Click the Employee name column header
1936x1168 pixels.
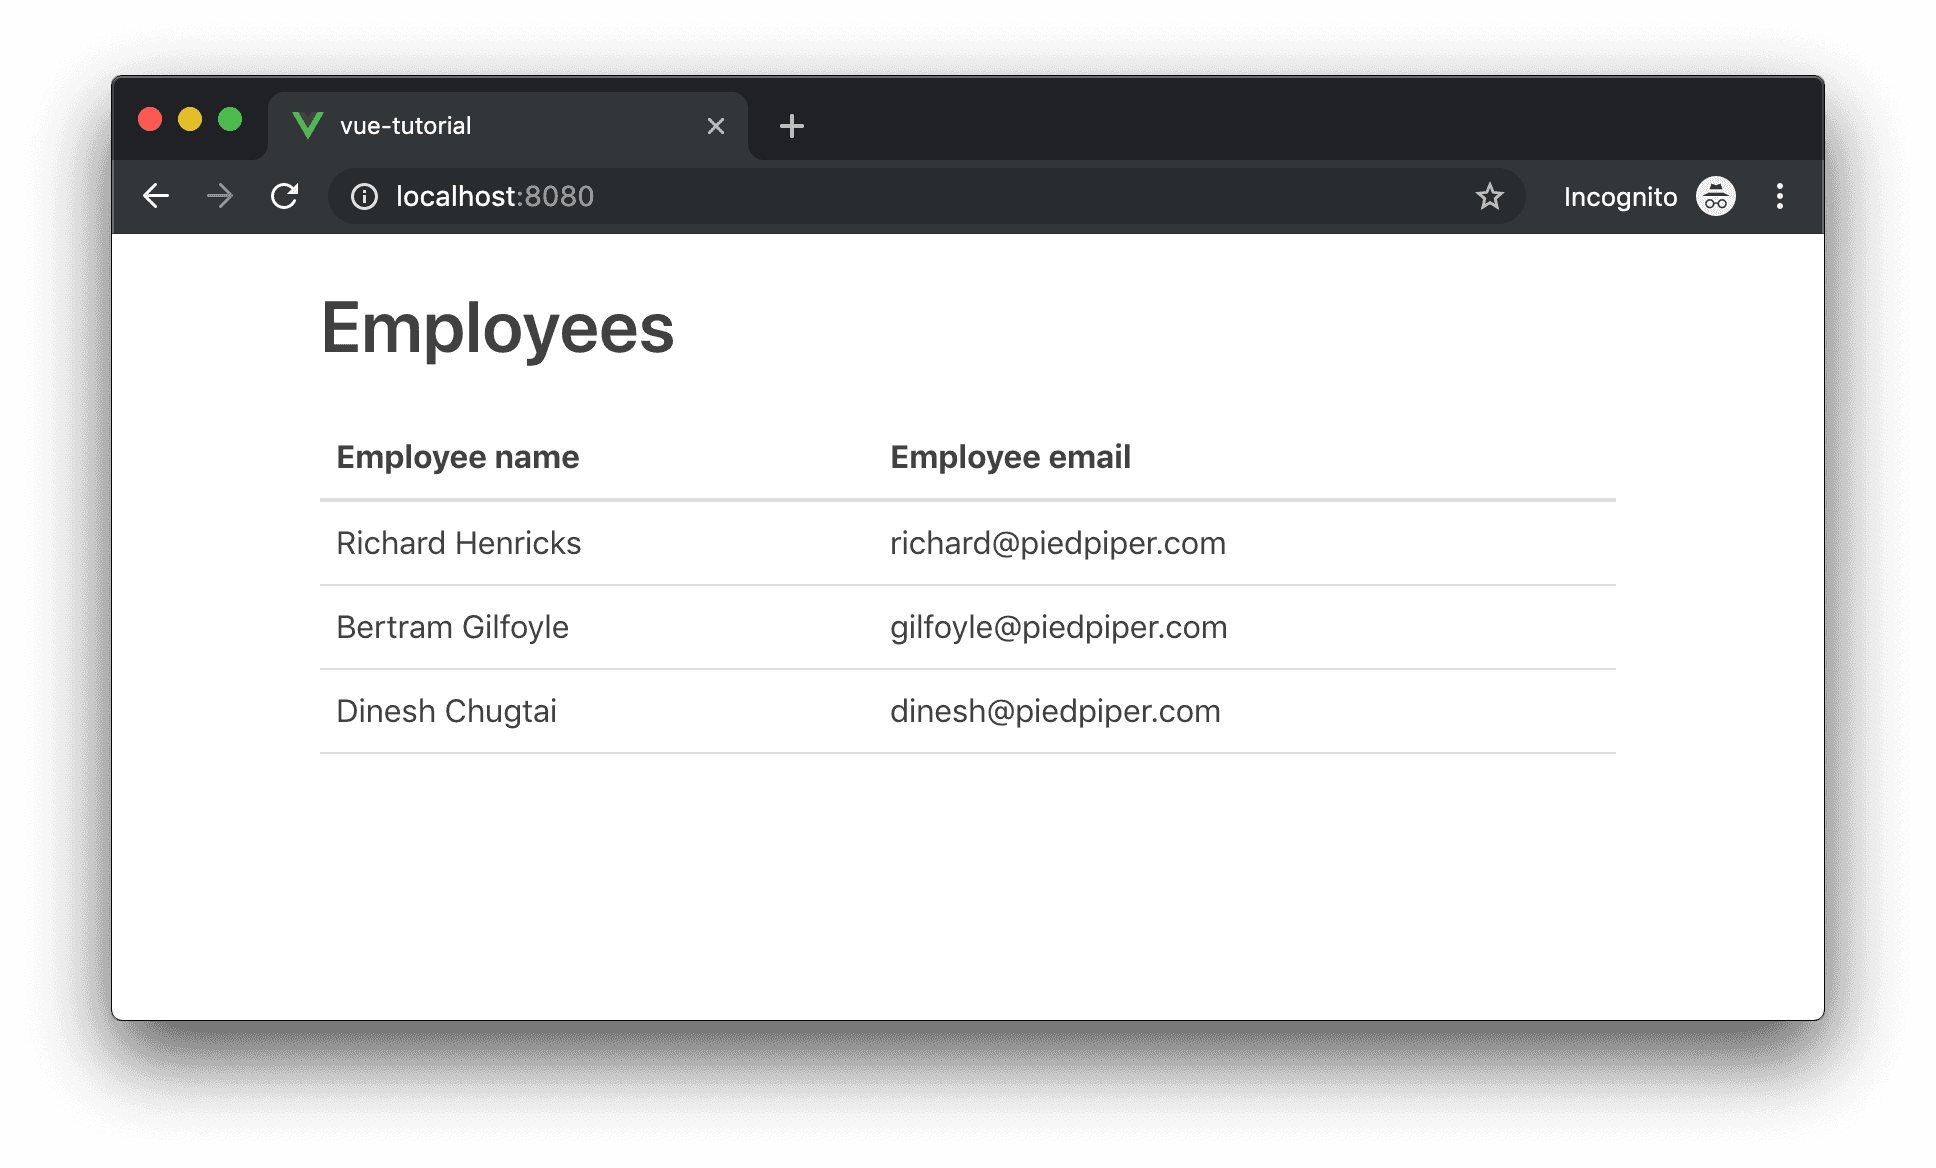pyautogui.click(x=458, y=457)
